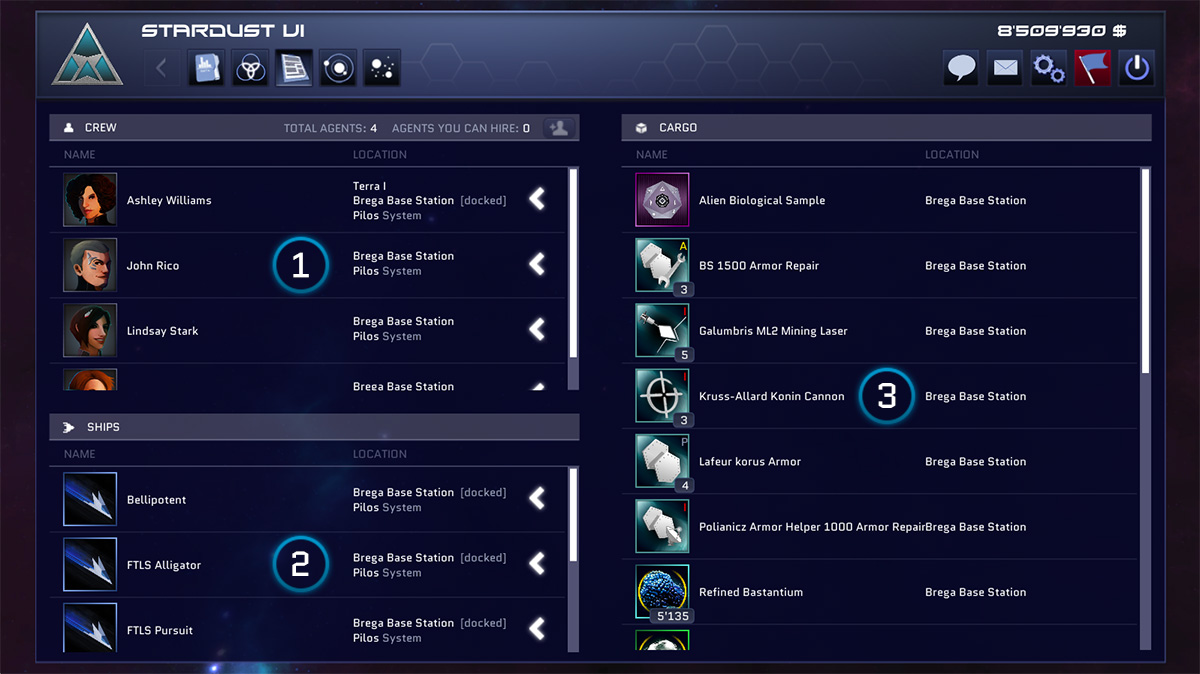
Task: Click the three-rings faction icon
Action: pyautogui.click(x=250, y=68)
